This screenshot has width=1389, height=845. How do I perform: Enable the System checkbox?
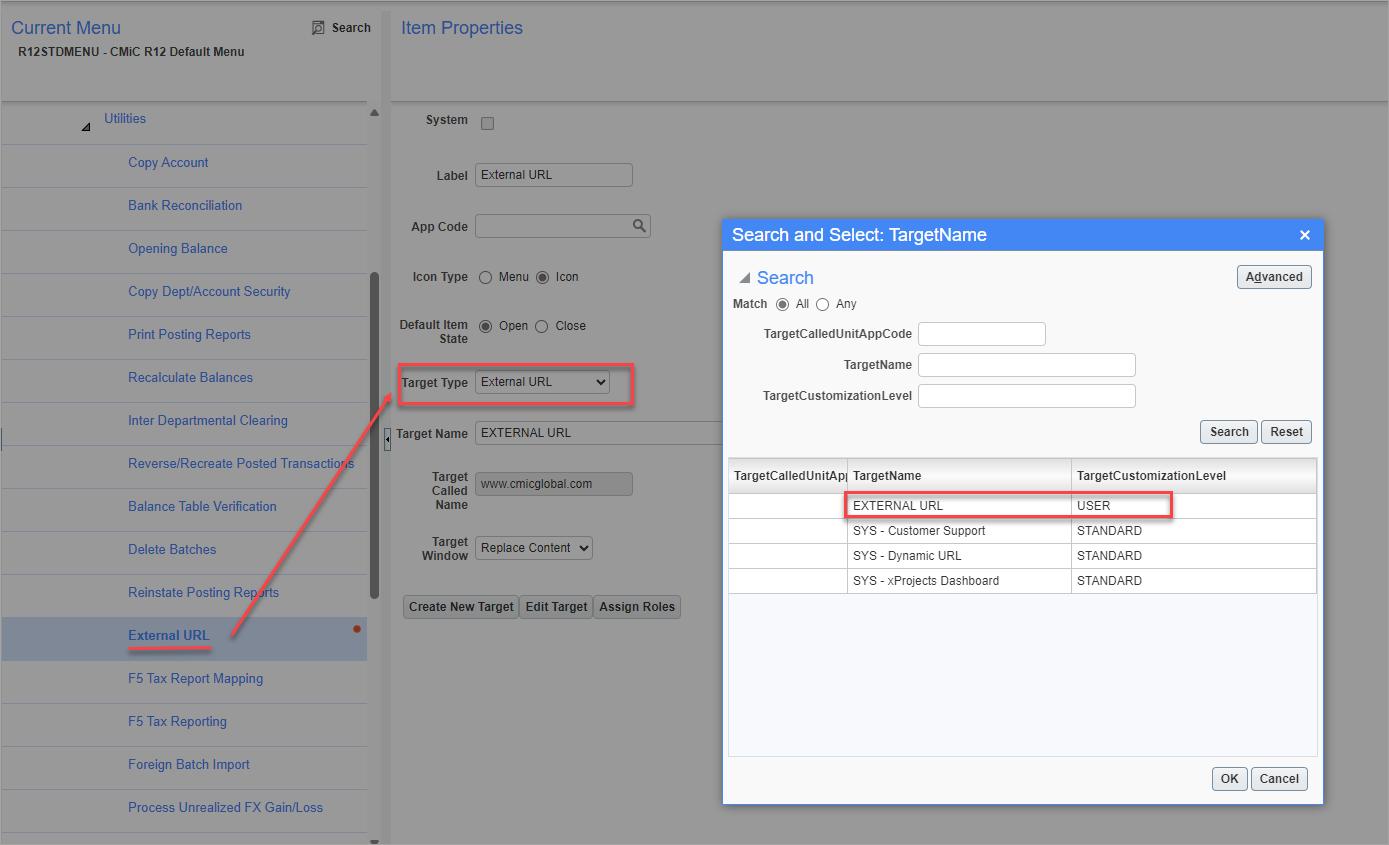[487, 121]
